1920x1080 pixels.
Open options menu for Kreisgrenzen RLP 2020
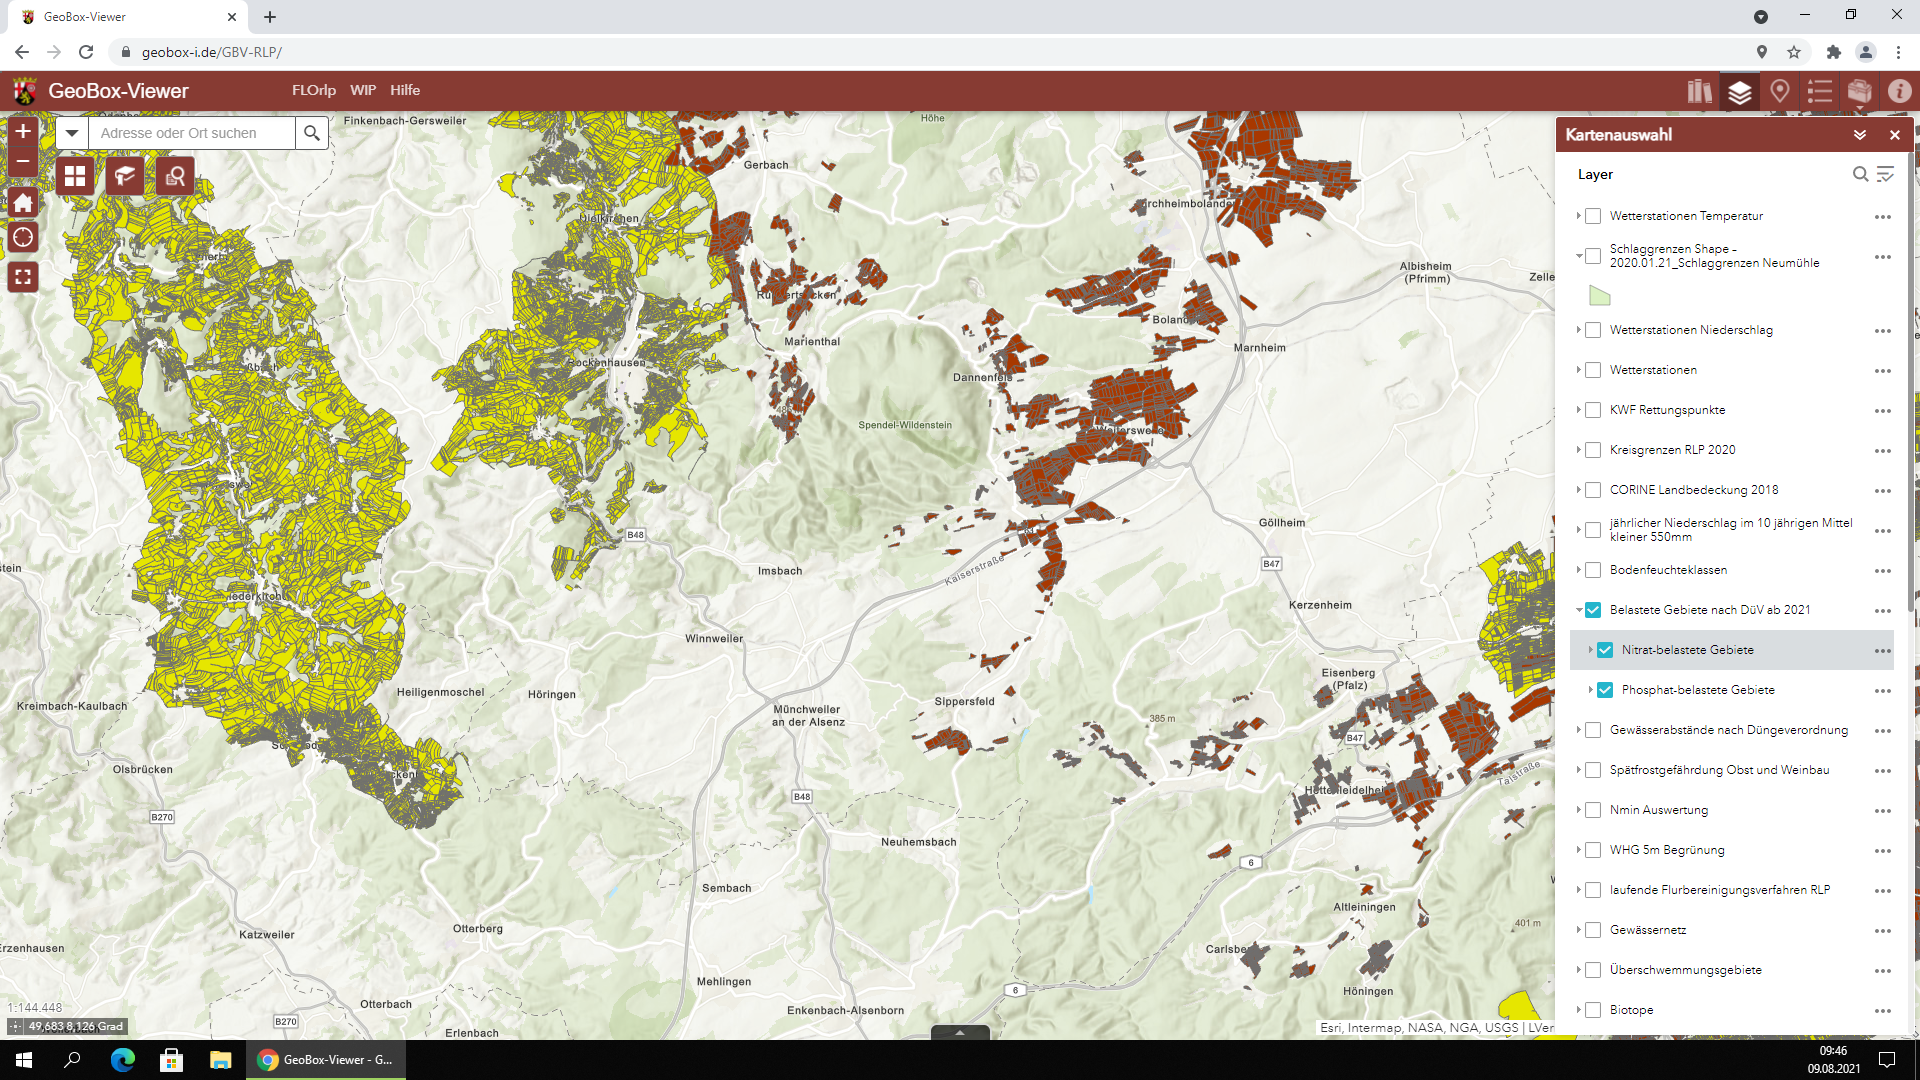[1882, 451]
